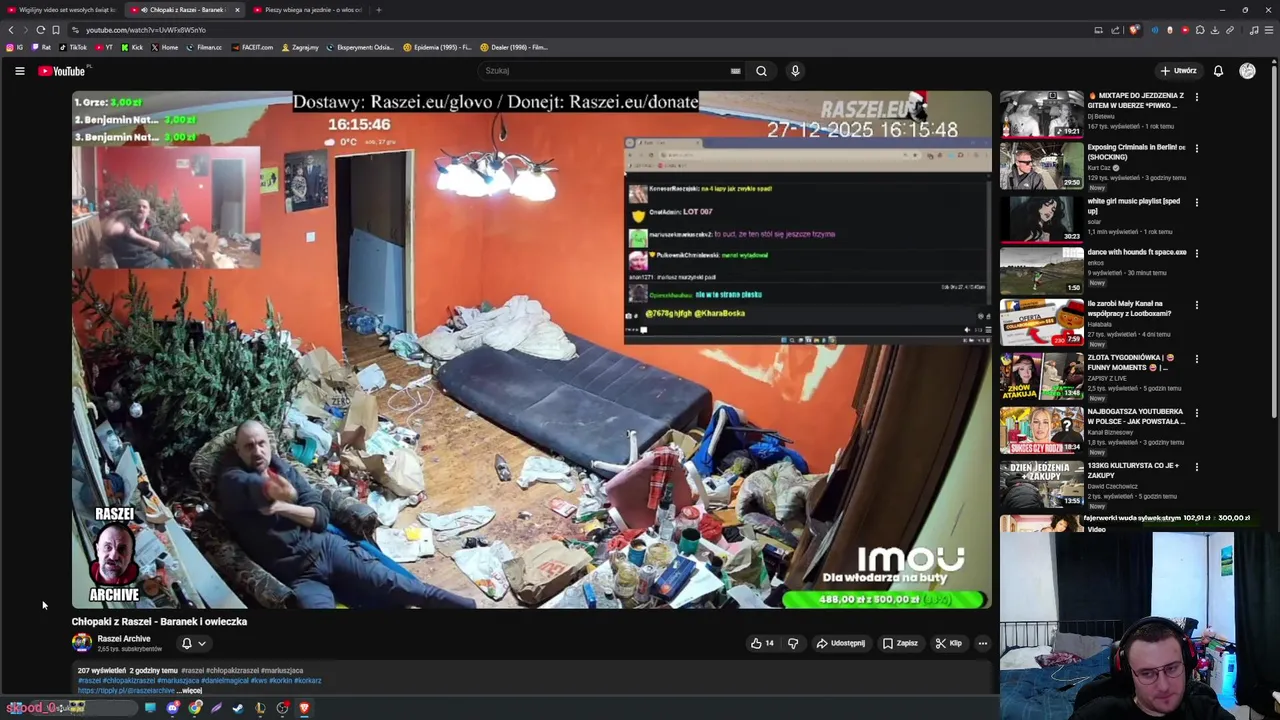Open the Brave Shields lion icon

click(x=1134, y=30)
